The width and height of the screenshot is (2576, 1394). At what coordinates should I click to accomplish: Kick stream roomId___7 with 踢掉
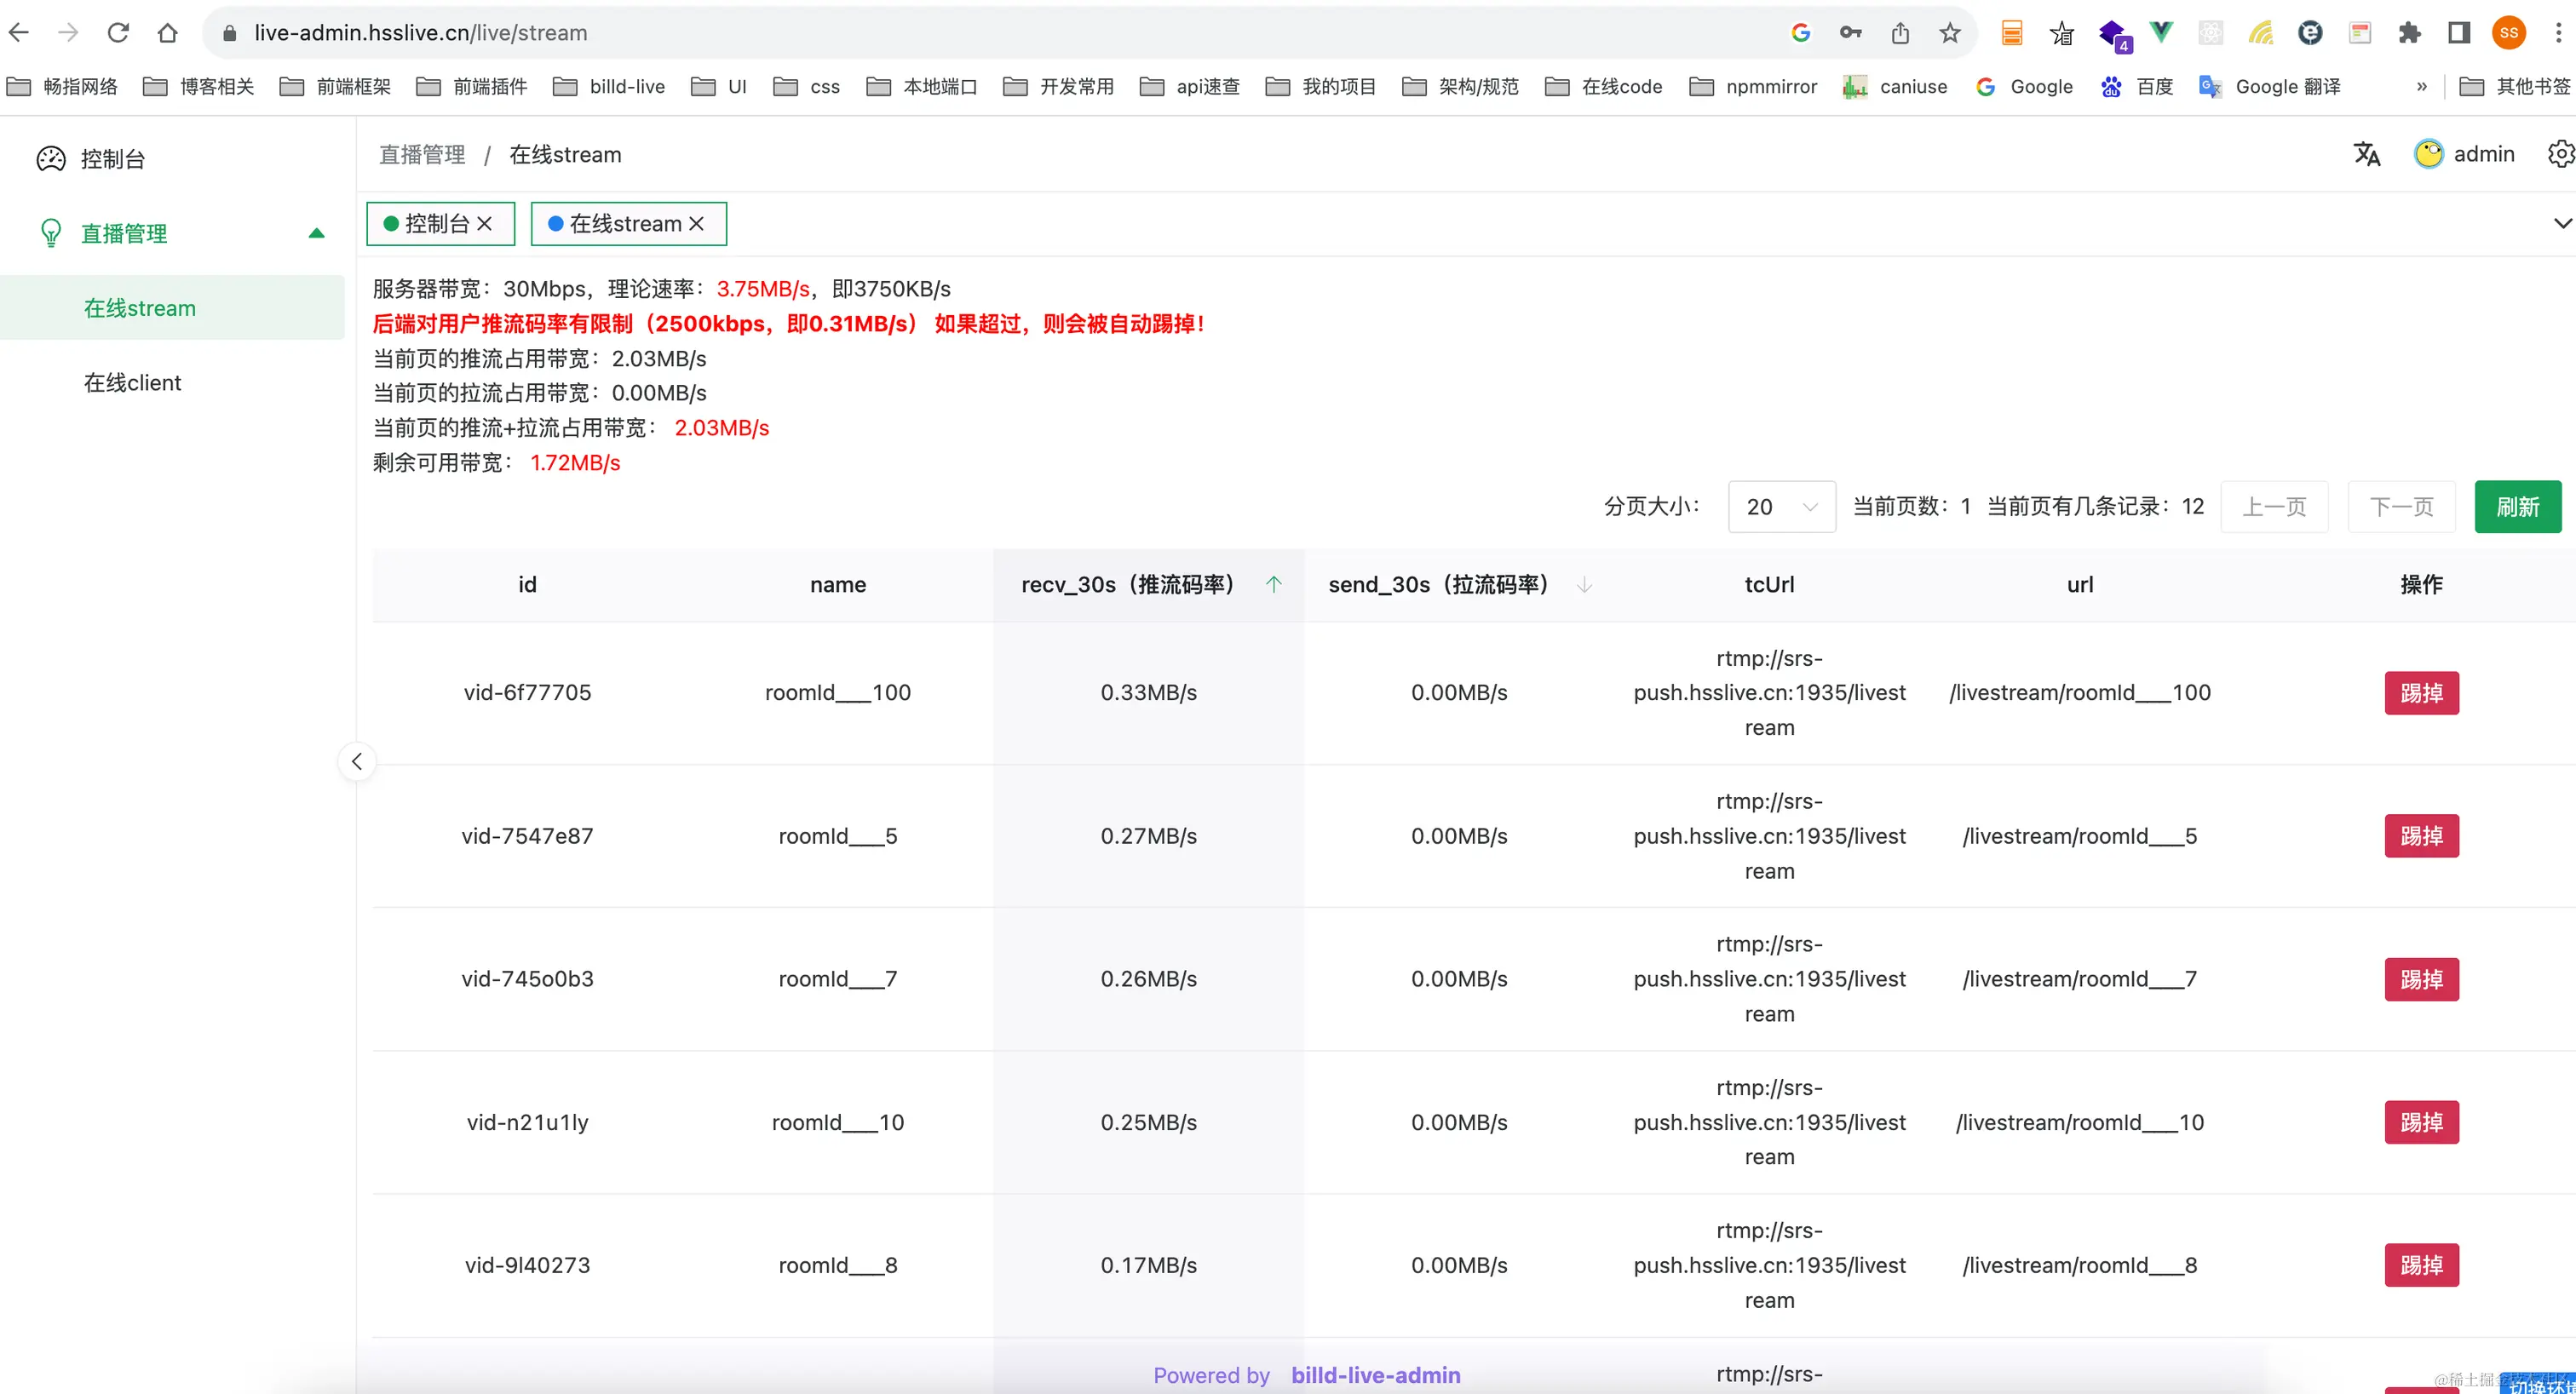pos(2422,980)
